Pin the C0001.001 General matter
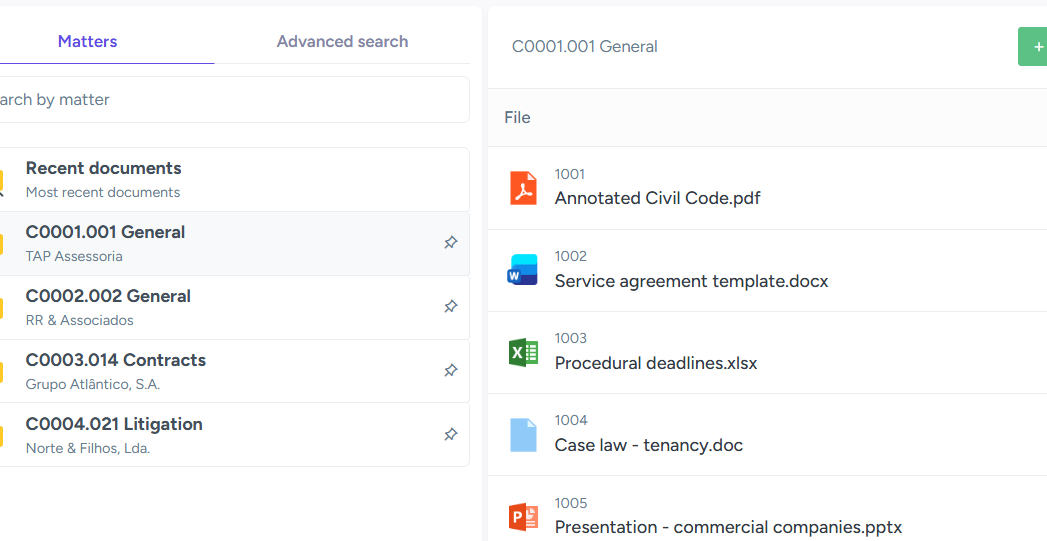The width and height of the screenshot is (1047, 541). [451, 242]
